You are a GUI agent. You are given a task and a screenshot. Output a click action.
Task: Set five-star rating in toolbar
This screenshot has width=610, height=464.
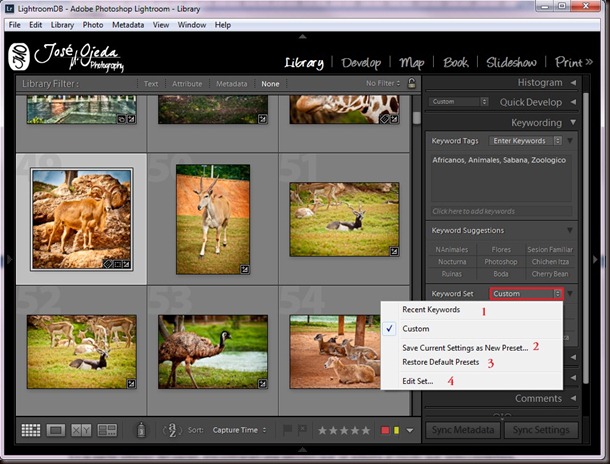pyautogui.click(x=366, y=431)
